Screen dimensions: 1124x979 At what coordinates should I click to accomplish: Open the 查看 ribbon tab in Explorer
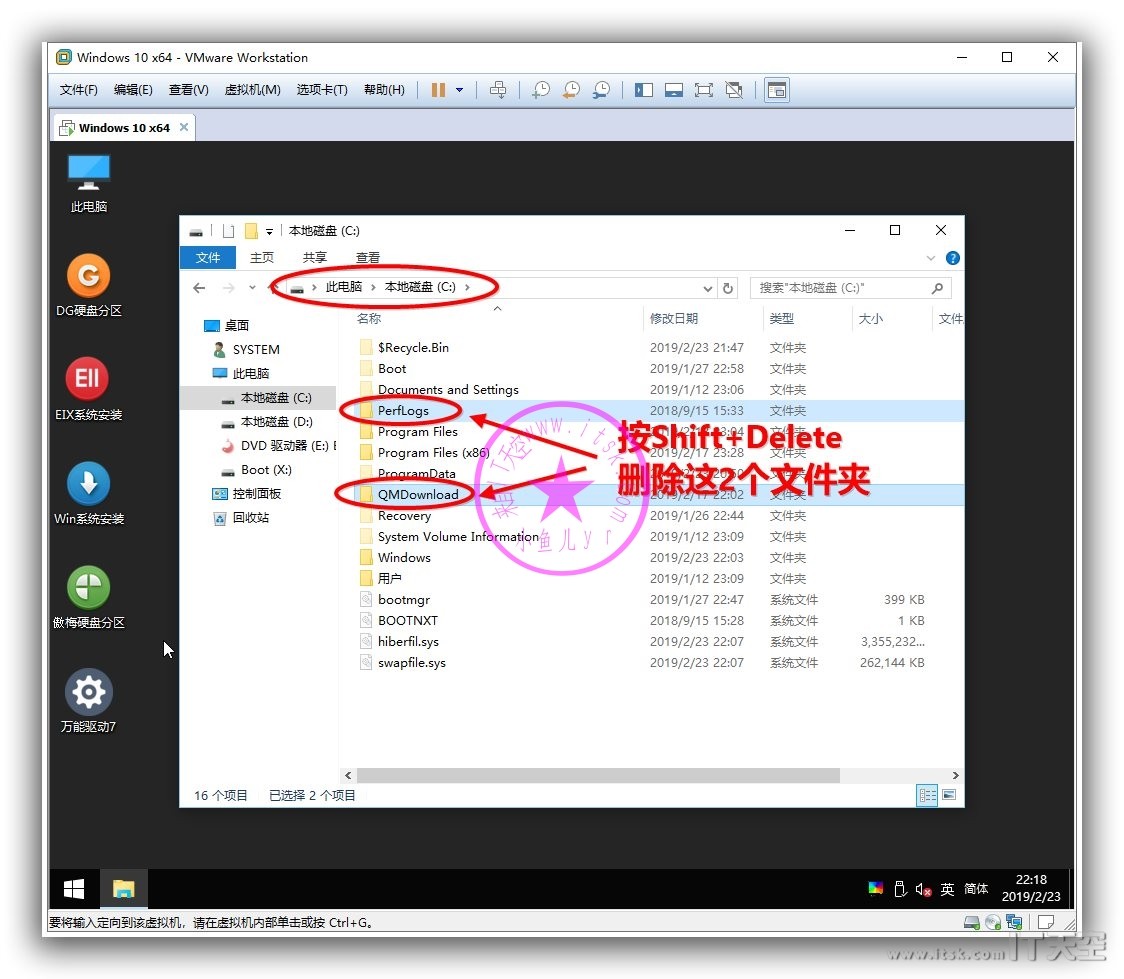(368, 257)
